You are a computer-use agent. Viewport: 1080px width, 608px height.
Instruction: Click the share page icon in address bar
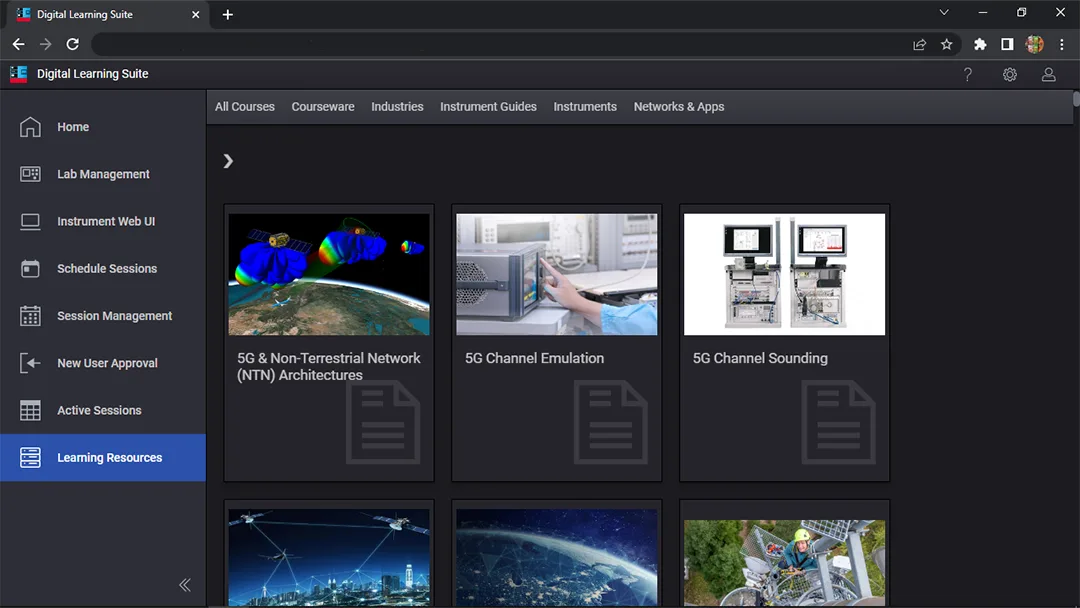tap(920, 44)
